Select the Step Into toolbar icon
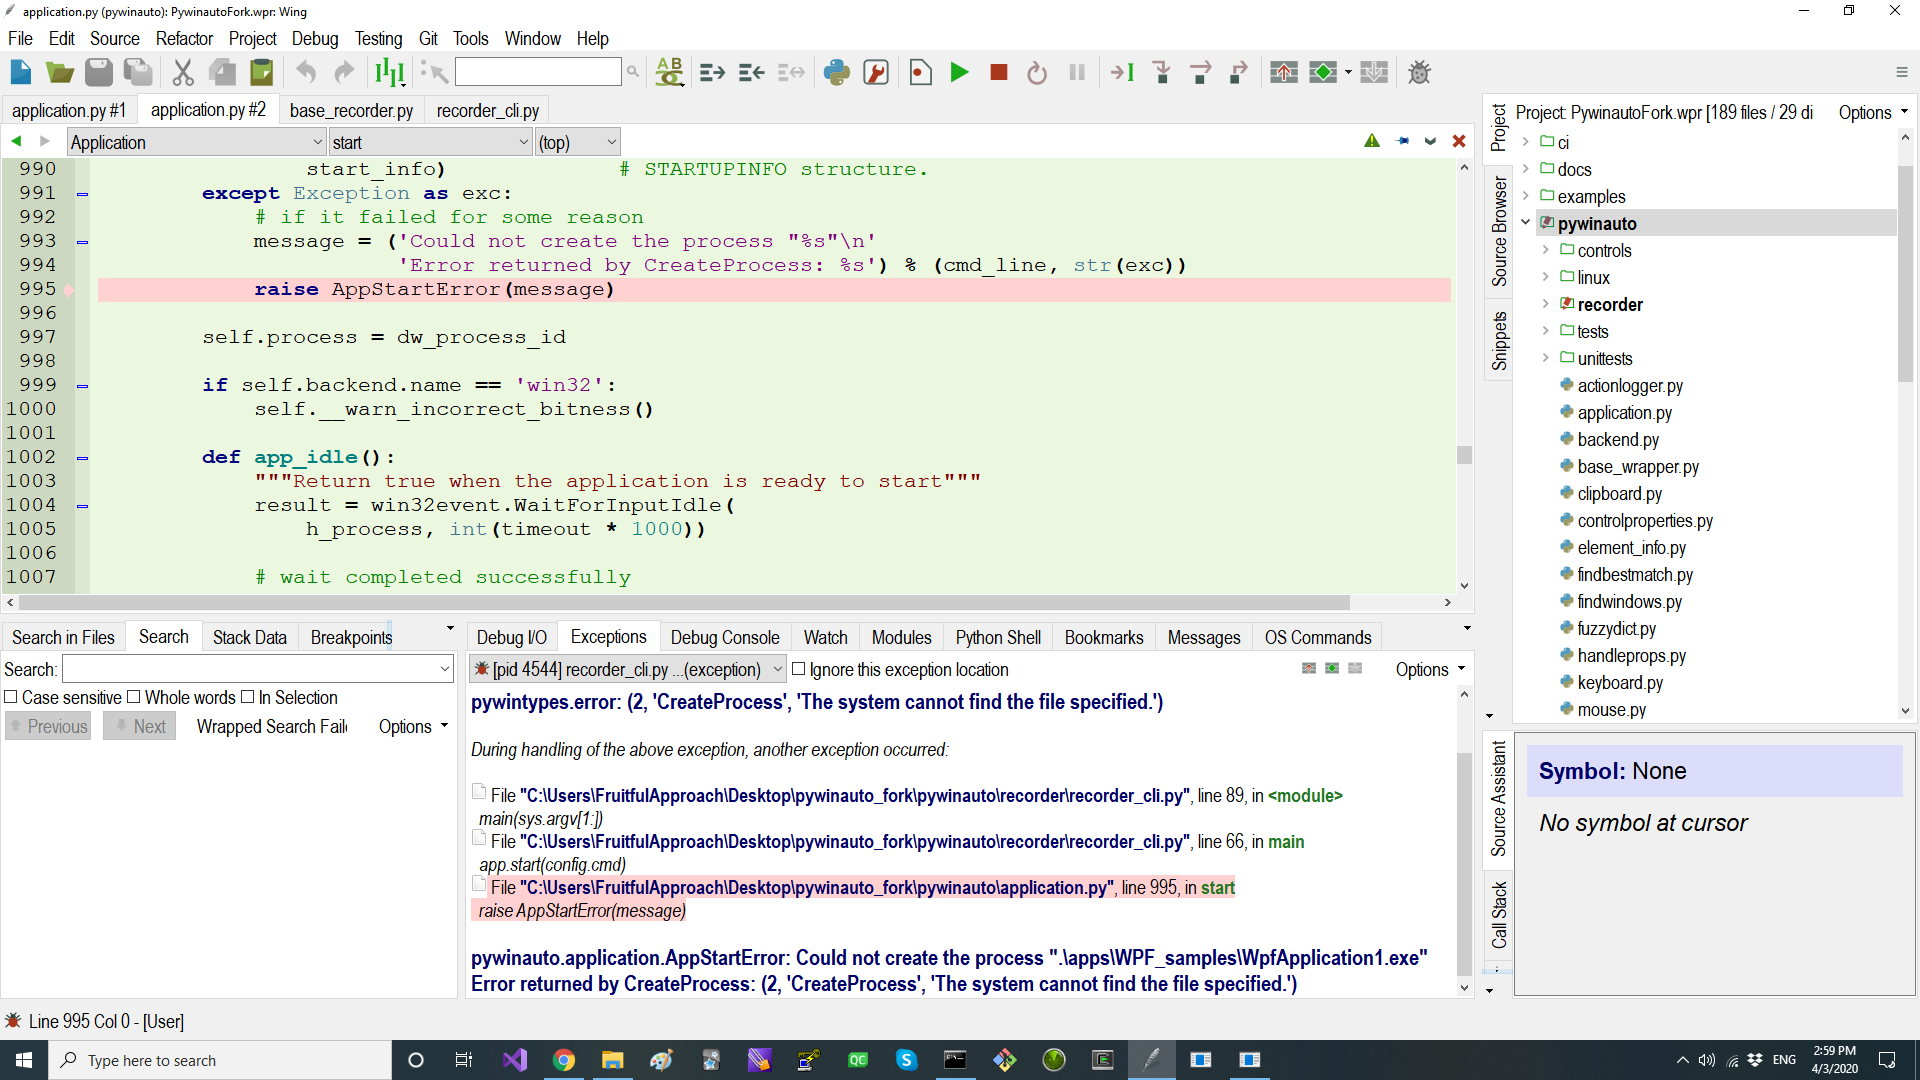Screen dimensions: 1920x1080 tap(1161, 72)
